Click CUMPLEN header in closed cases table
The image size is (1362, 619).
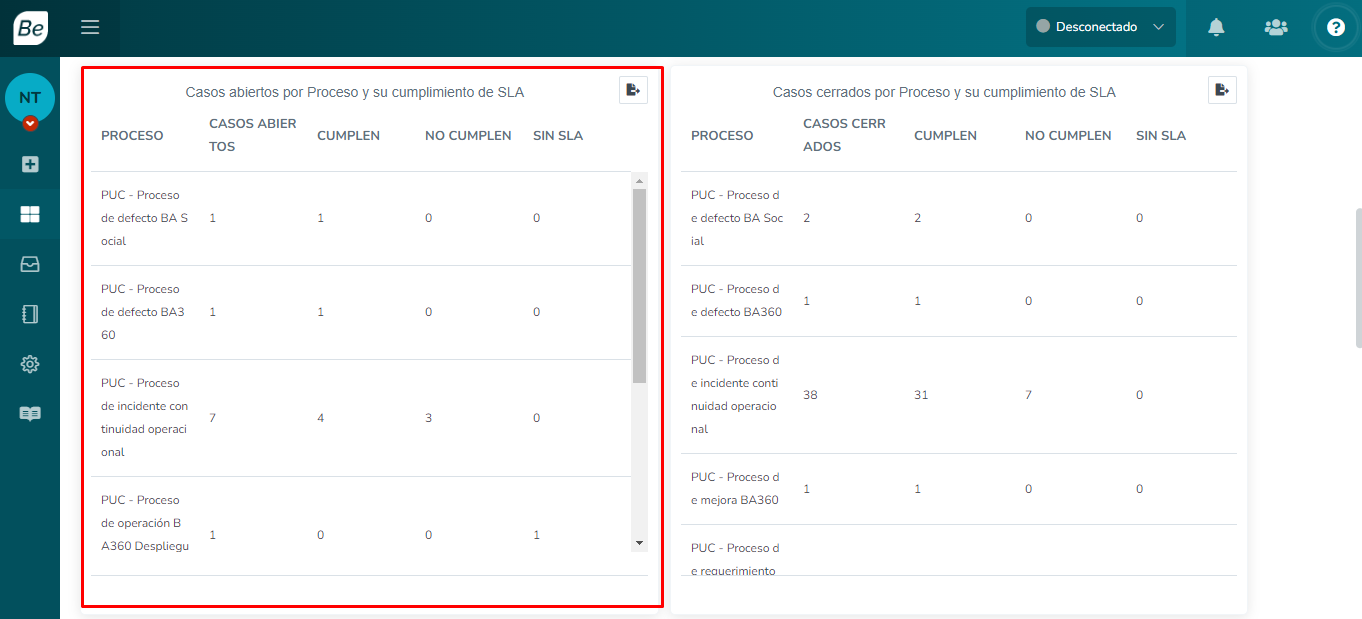945,135
